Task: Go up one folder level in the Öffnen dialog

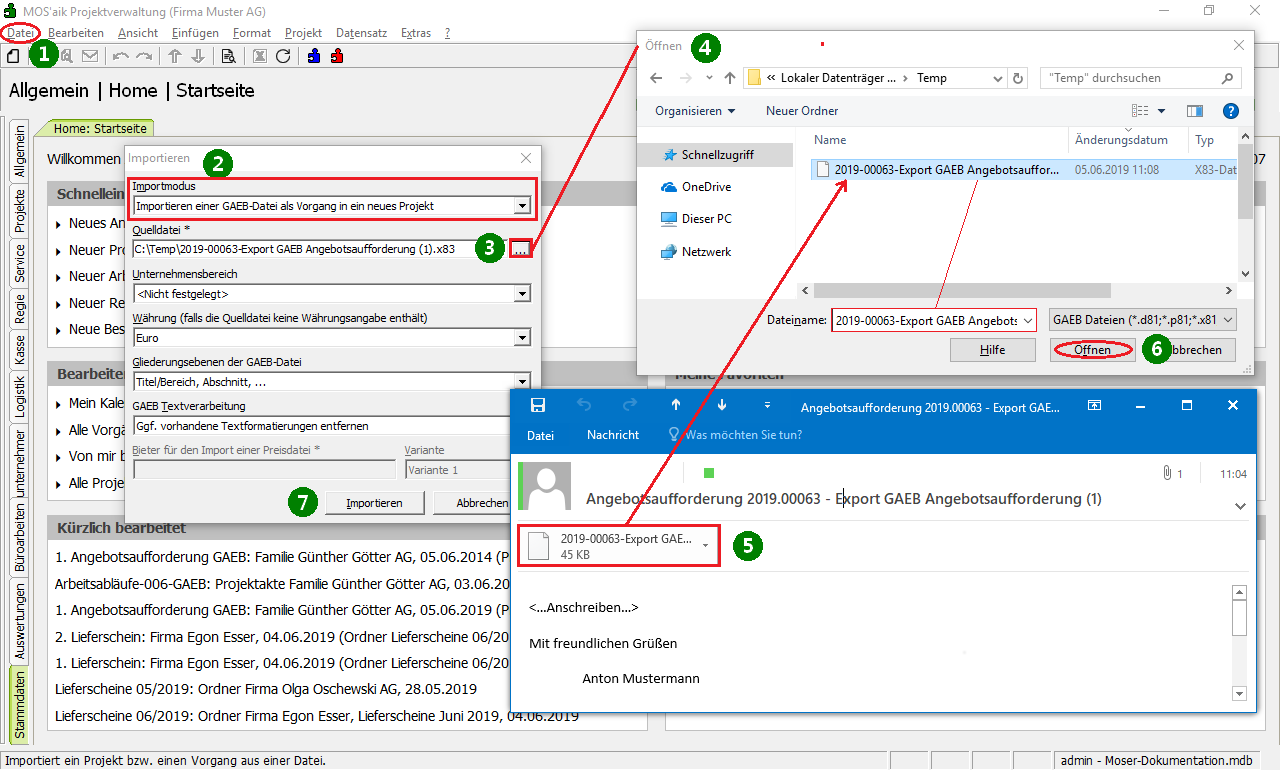Action: [730, 78]
